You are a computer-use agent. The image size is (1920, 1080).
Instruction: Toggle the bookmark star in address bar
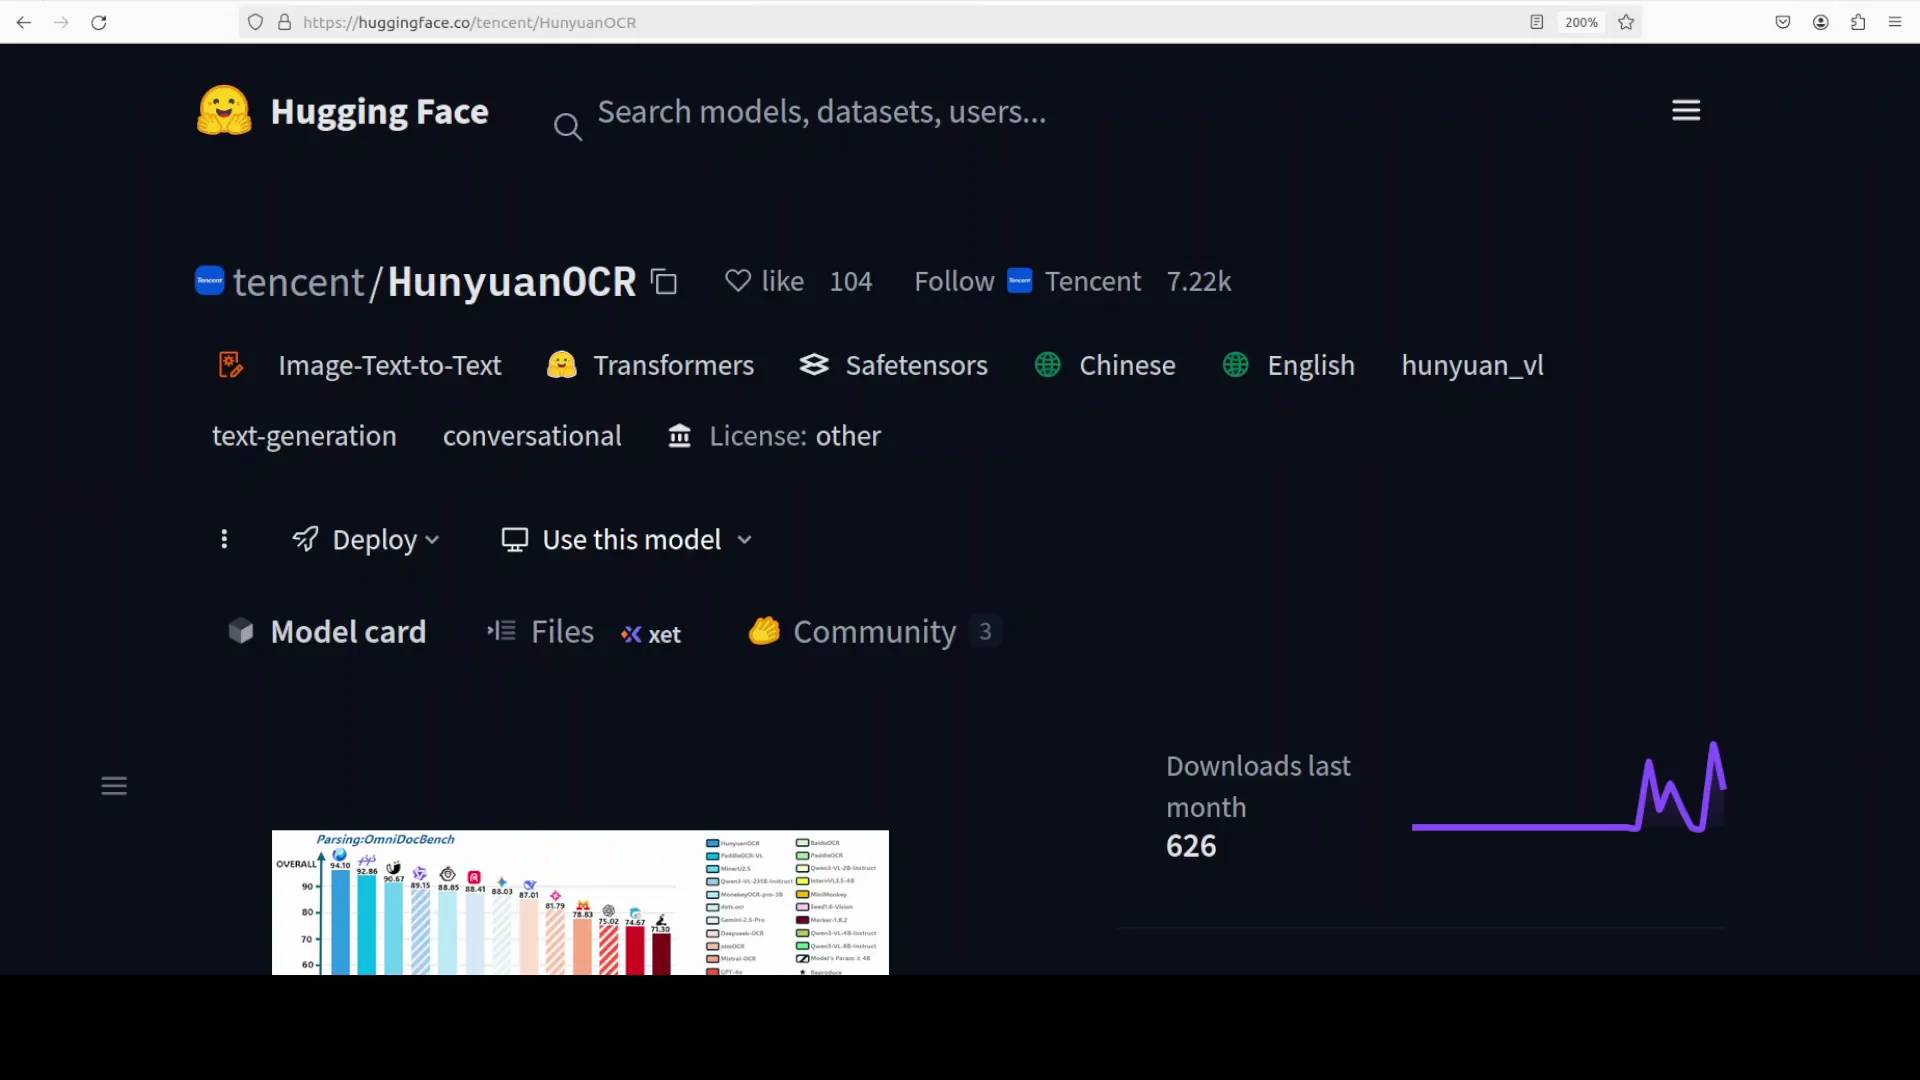1626,22
